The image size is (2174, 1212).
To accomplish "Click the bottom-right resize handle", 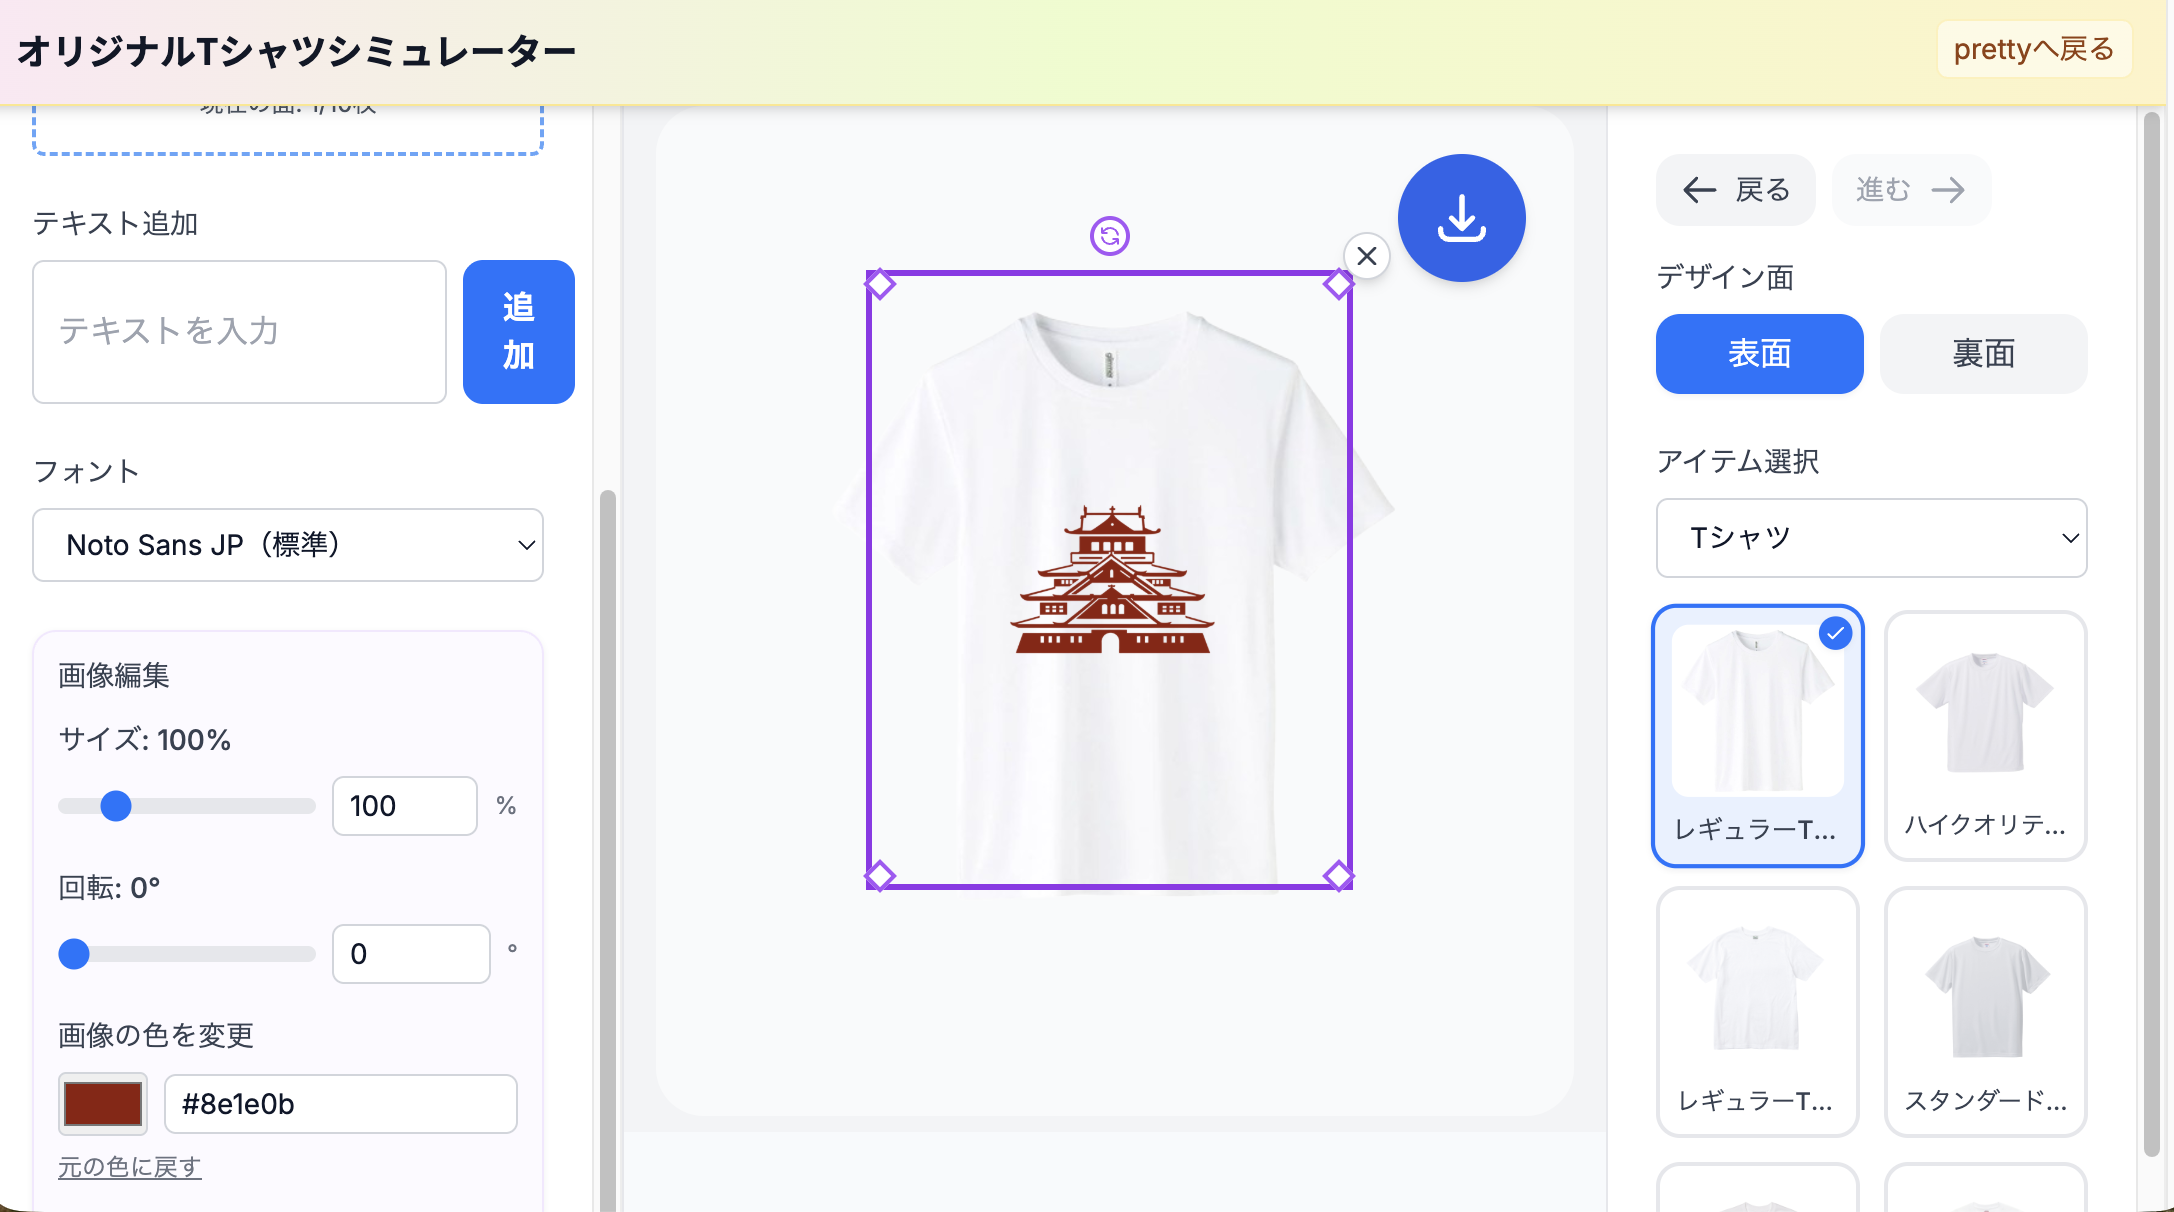I will pyautogui.click(x=1340, y=876).
